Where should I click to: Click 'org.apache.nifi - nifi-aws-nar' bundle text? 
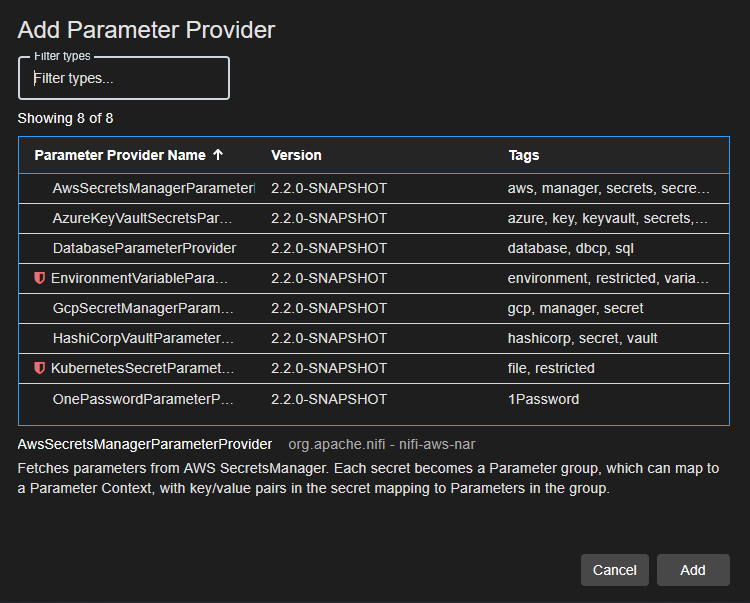382,444
